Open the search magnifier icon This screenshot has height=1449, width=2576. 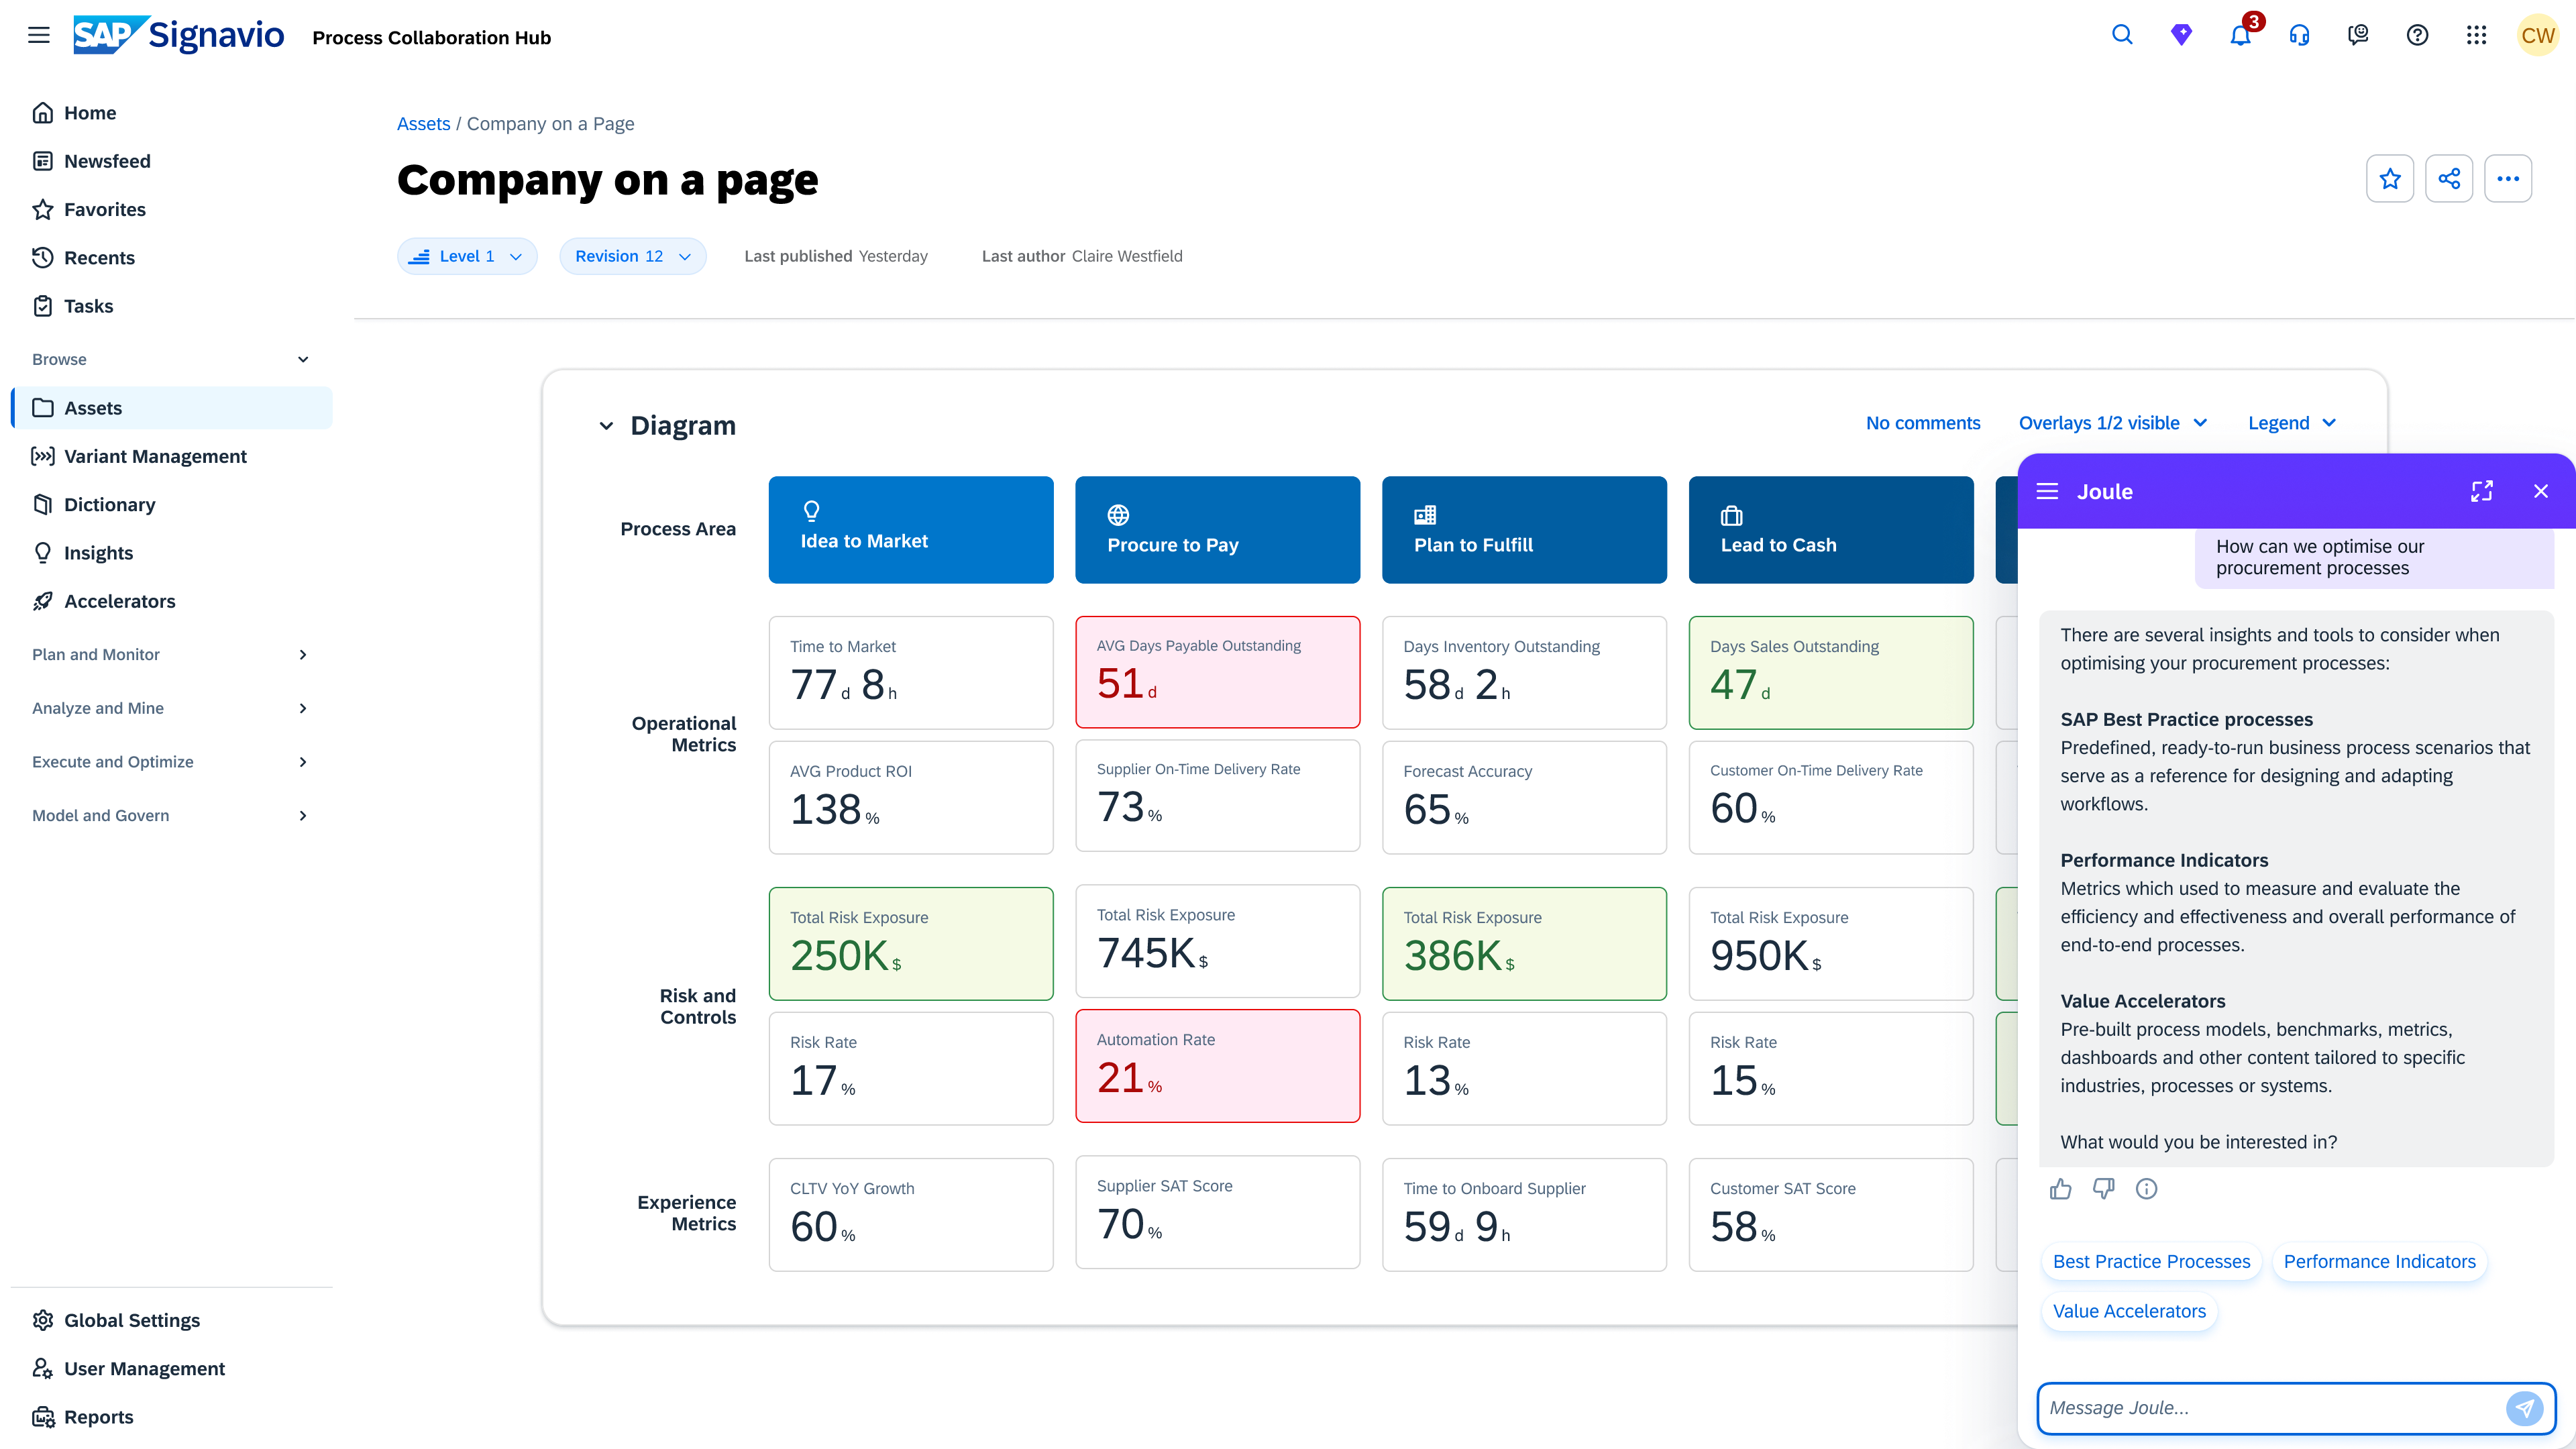coord(2121,36)
